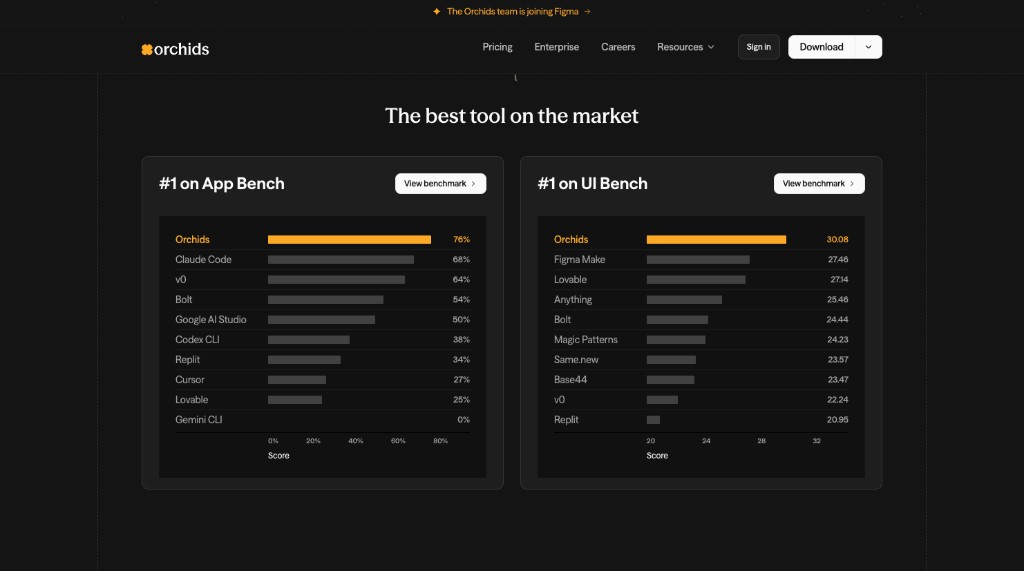1024x571 pixels.
Task: Open the Enterprise page
Action: click(556, 47)
